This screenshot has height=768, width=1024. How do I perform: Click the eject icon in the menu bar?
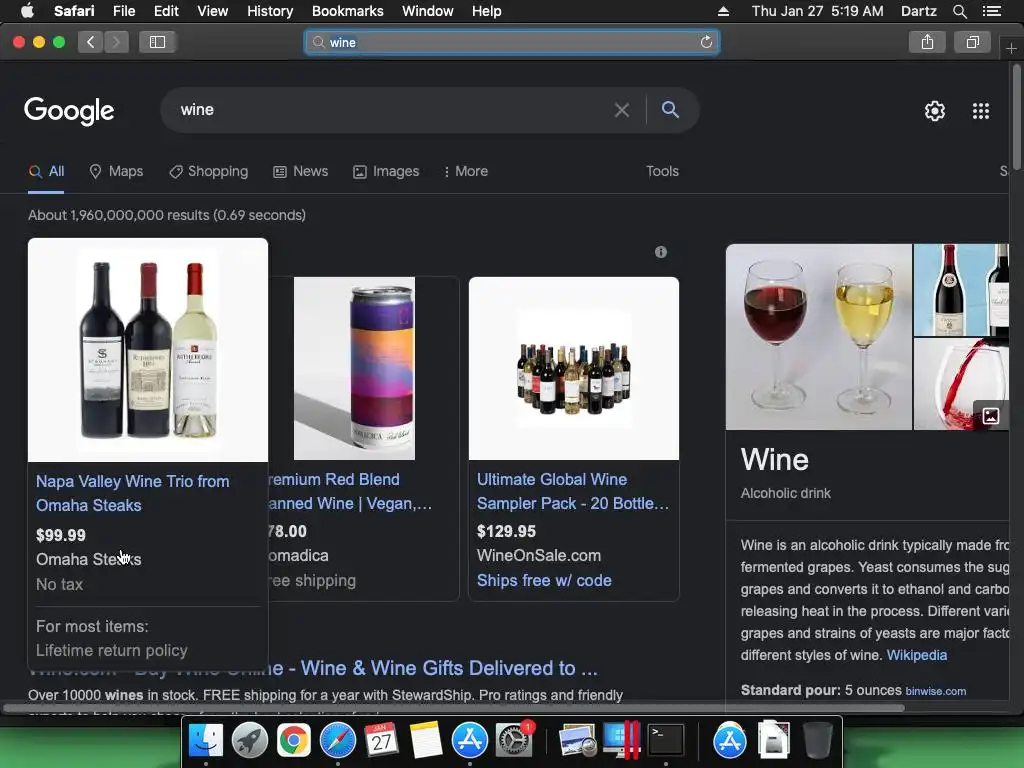click(723, 11)
